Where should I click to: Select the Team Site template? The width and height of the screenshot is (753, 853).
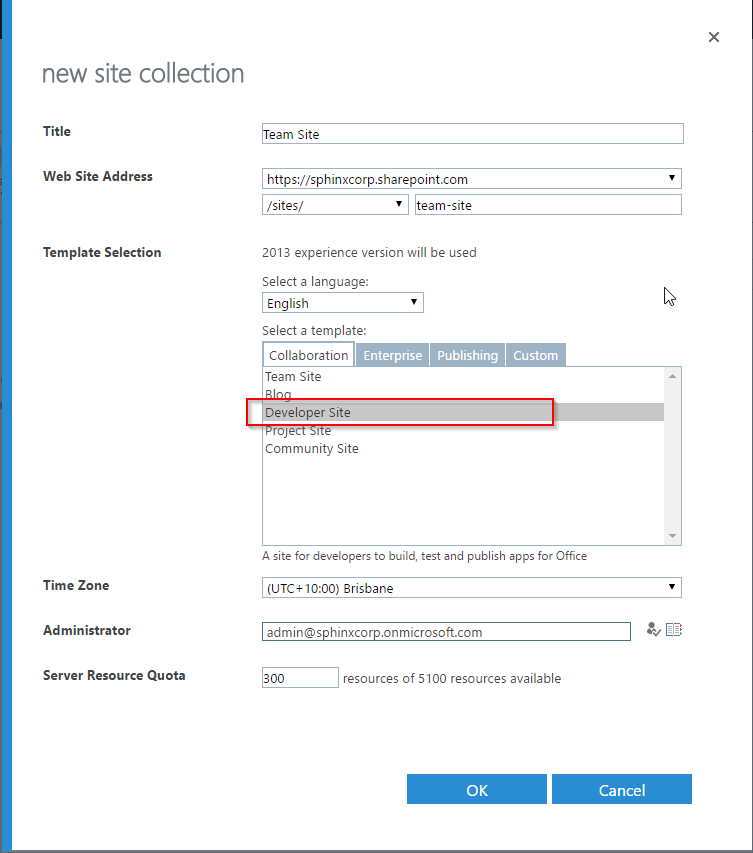click(x=463, y=376)
